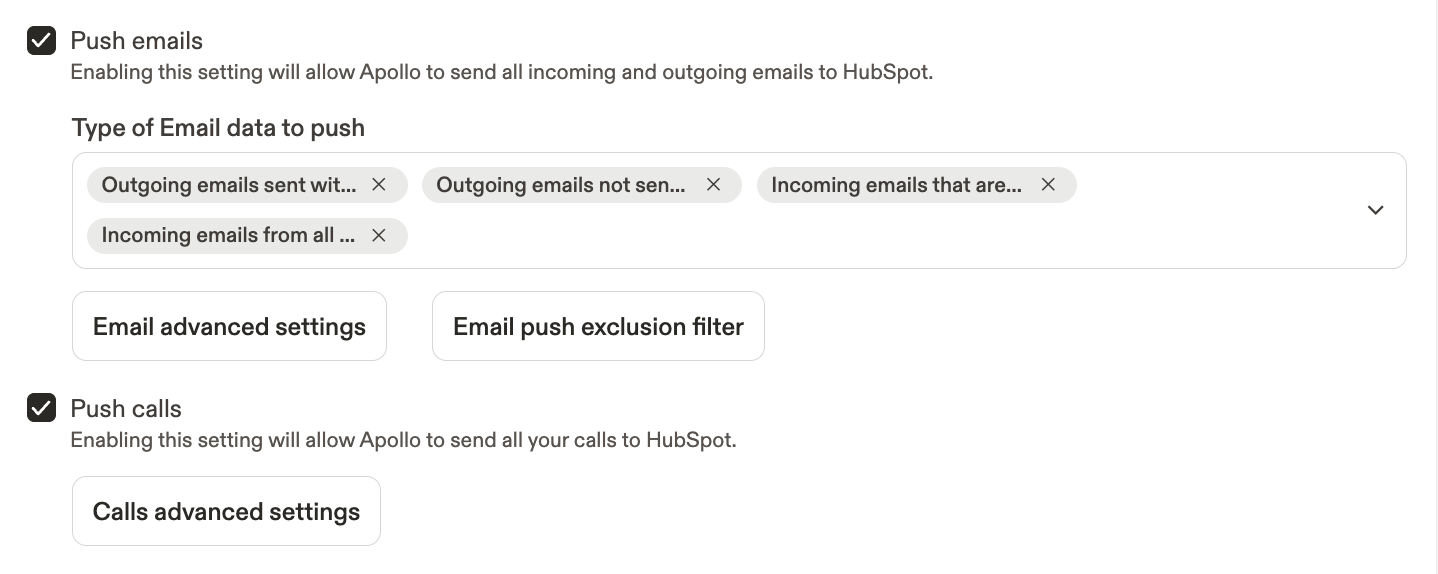Disable the Push calls checkbox
Screen dimensions: 1438x574
tap(41, 408)
